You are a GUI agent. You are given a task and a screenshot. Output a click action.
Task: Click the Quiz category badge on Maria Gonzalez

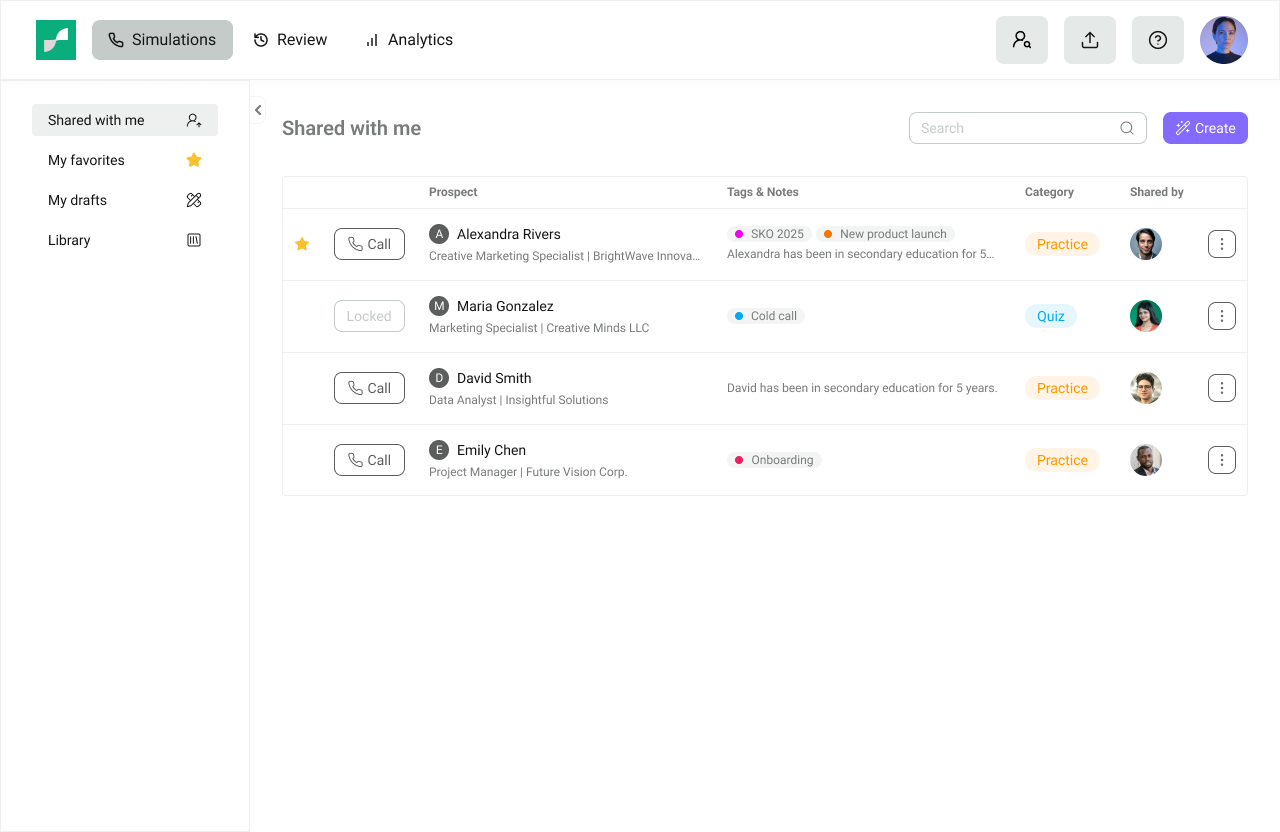click(x=1050, y=316)
